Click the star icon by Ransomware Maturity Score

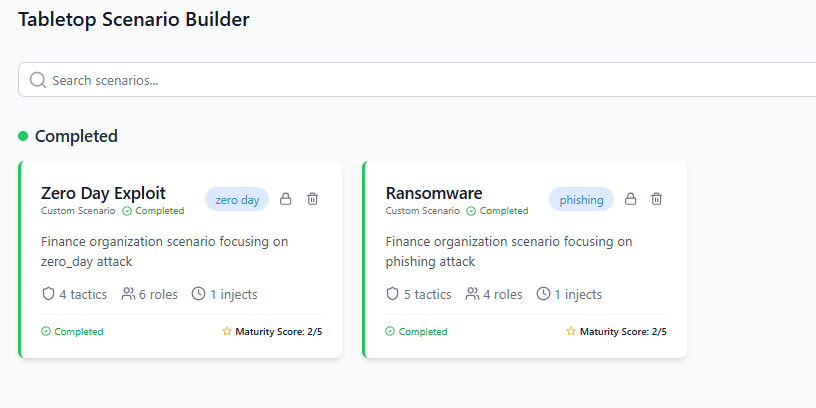pos(571,331)
